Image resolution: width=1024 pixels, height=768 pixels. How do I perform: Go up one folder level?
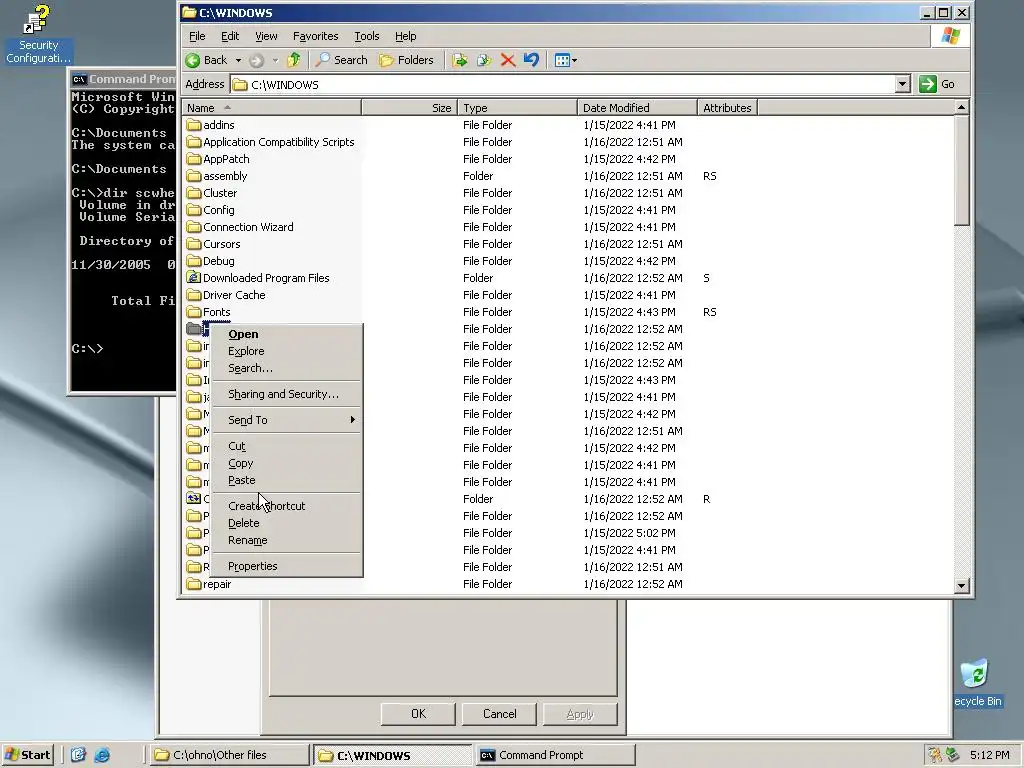pos(294,60)
